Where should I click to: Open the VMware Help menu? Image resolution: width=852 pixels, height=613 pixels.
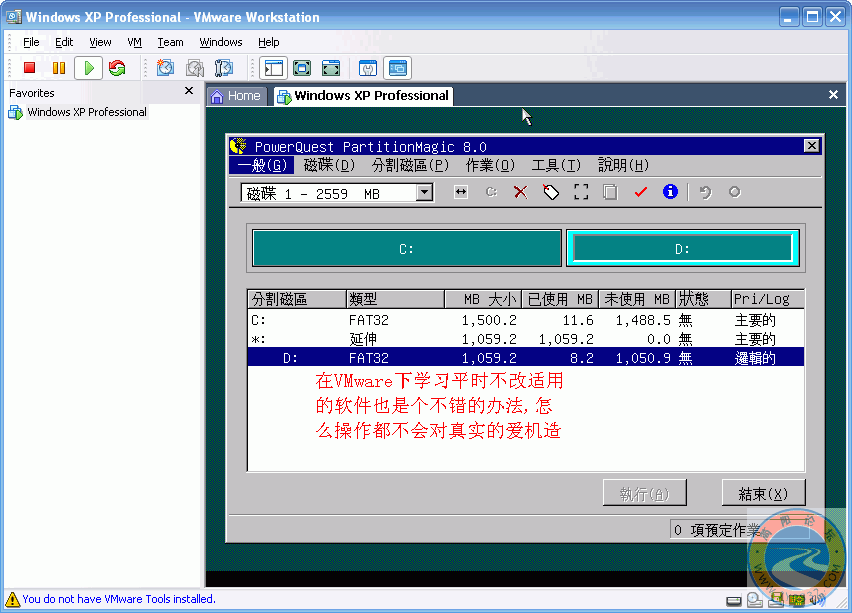pos(268,42)
